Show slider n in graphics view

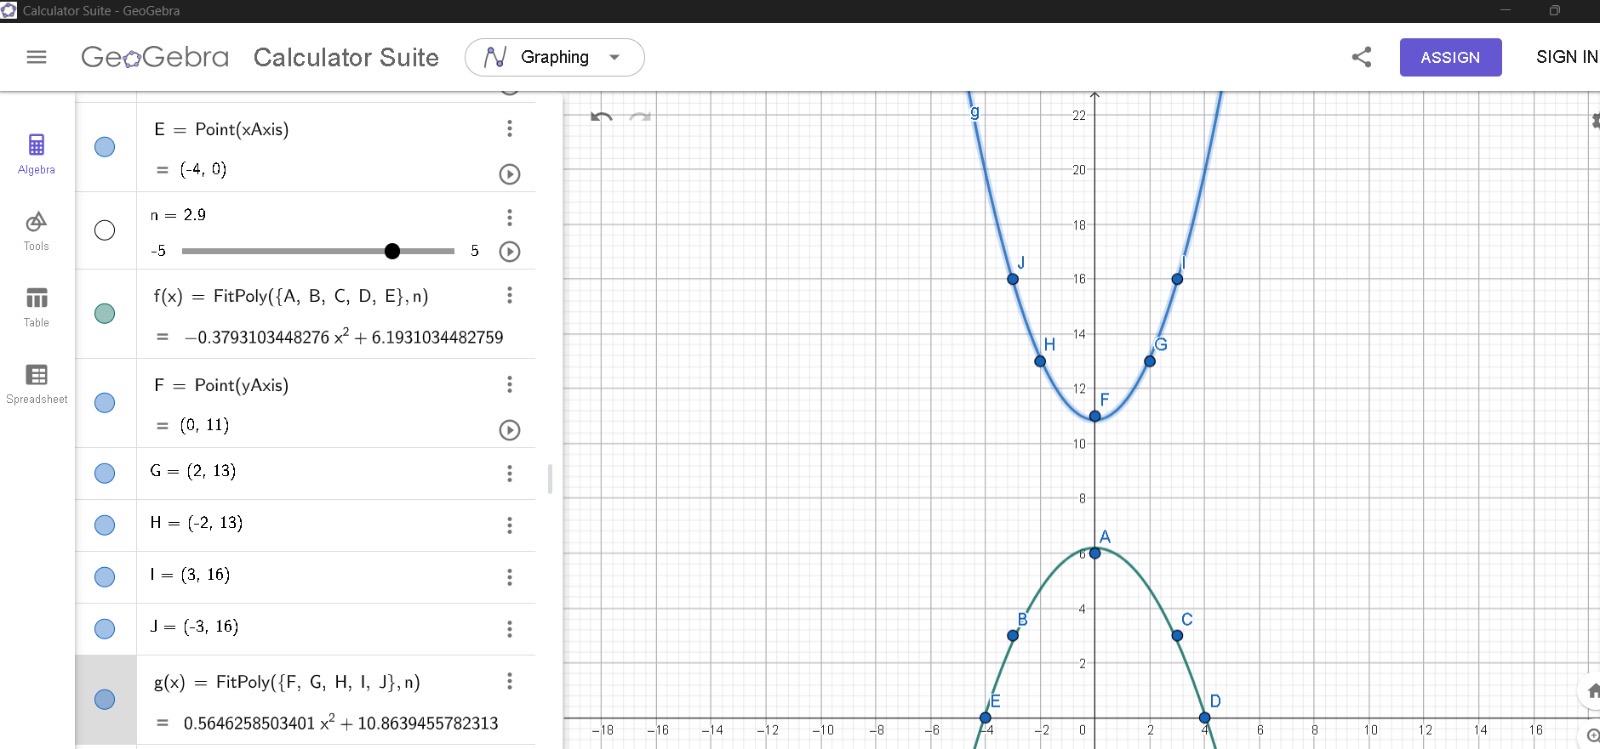[x=104, y=230]
